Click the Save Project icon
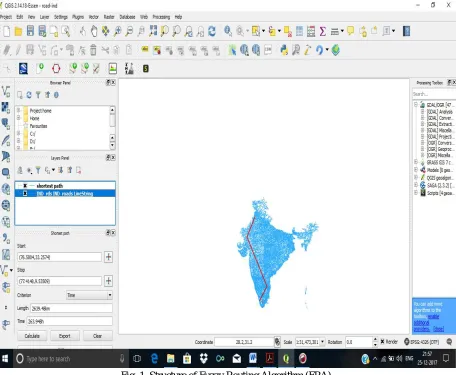The height and width of the screenshot is (375, 456). coord(30,31)
